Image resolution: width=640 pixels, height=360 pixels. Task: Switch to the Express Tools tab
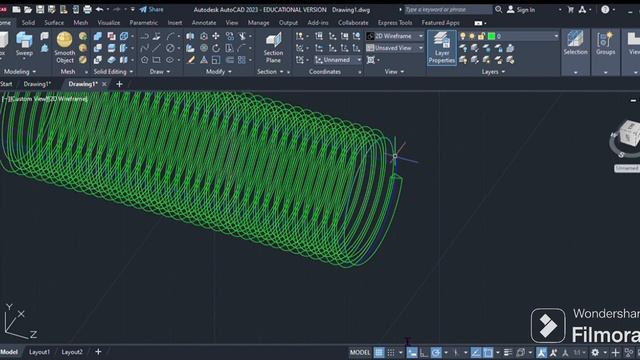(x=395, y=23)
